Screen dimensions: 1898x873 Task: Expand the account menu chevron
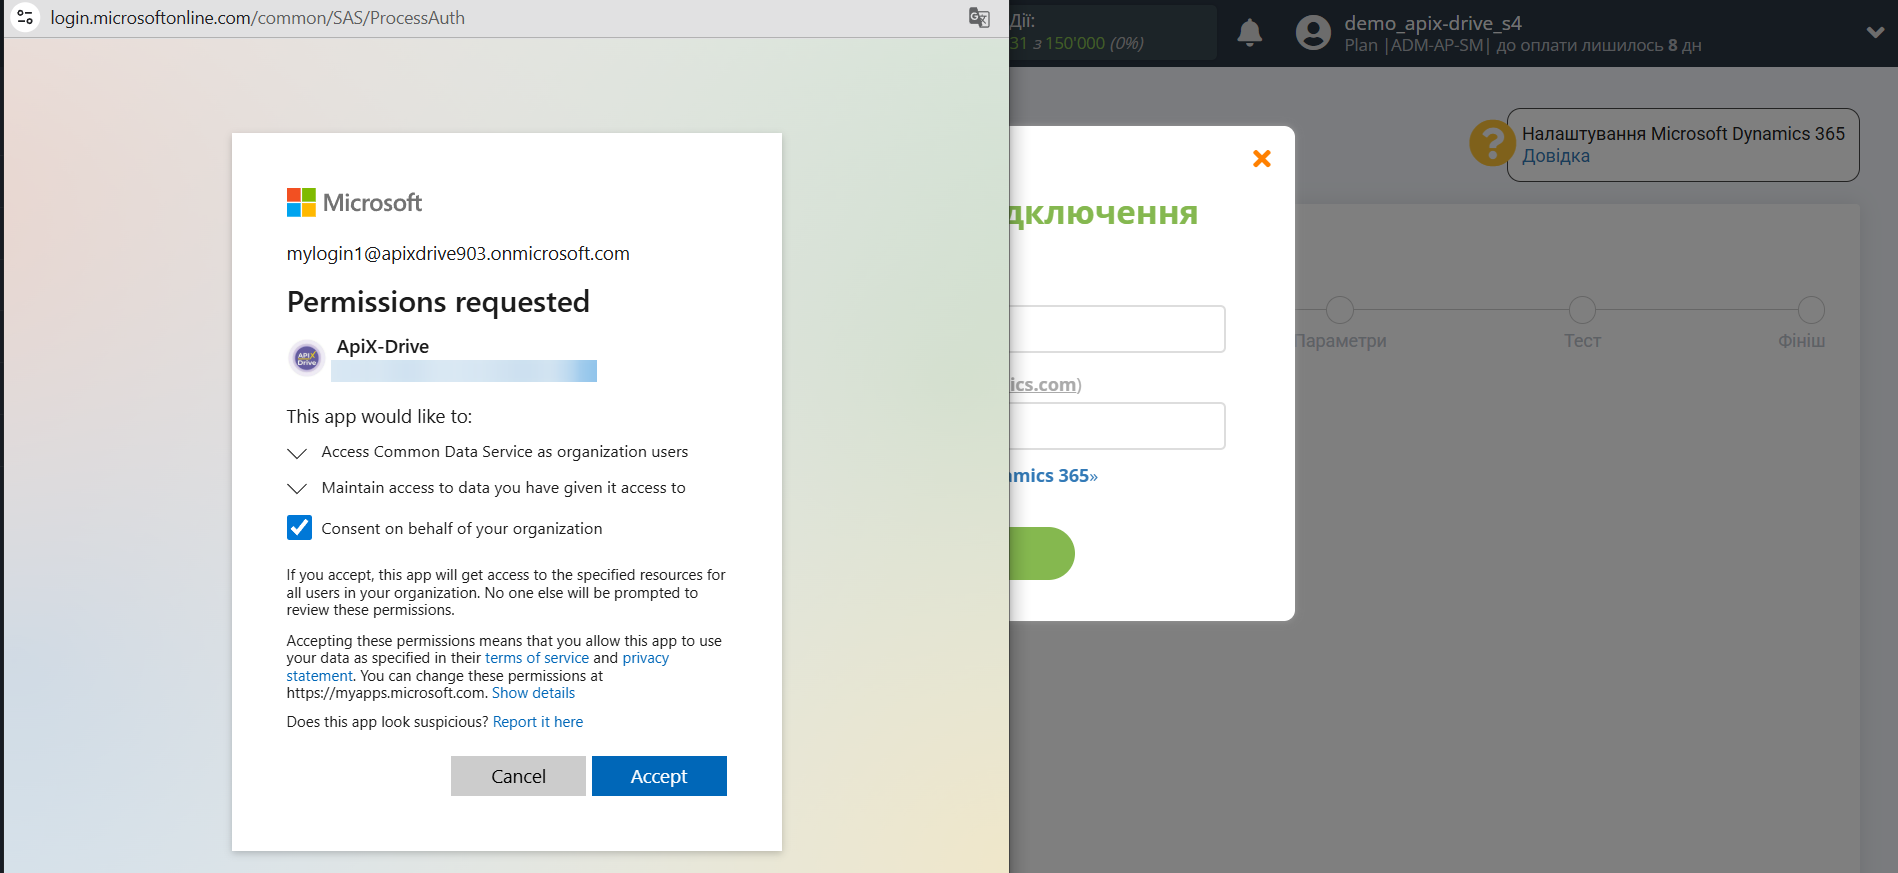[x=1875, y=32]
